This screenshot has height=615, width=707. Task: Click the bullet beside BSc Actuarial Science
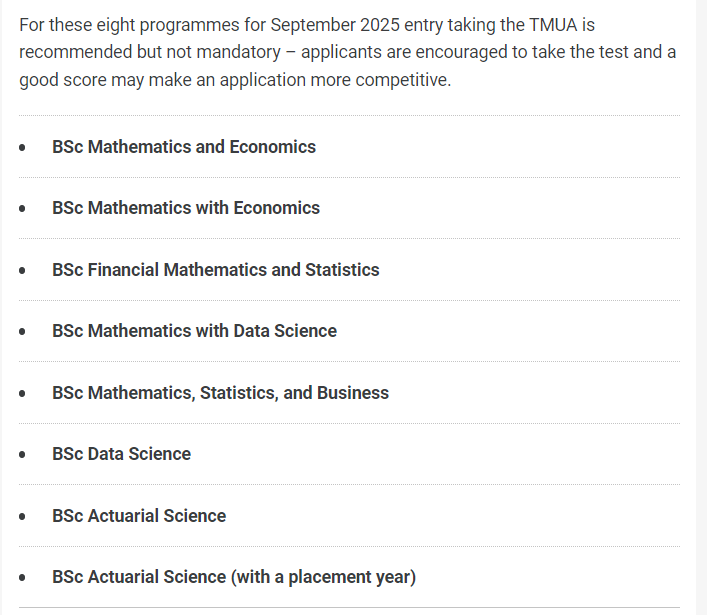pyautogui.click(x=22, y=516)
